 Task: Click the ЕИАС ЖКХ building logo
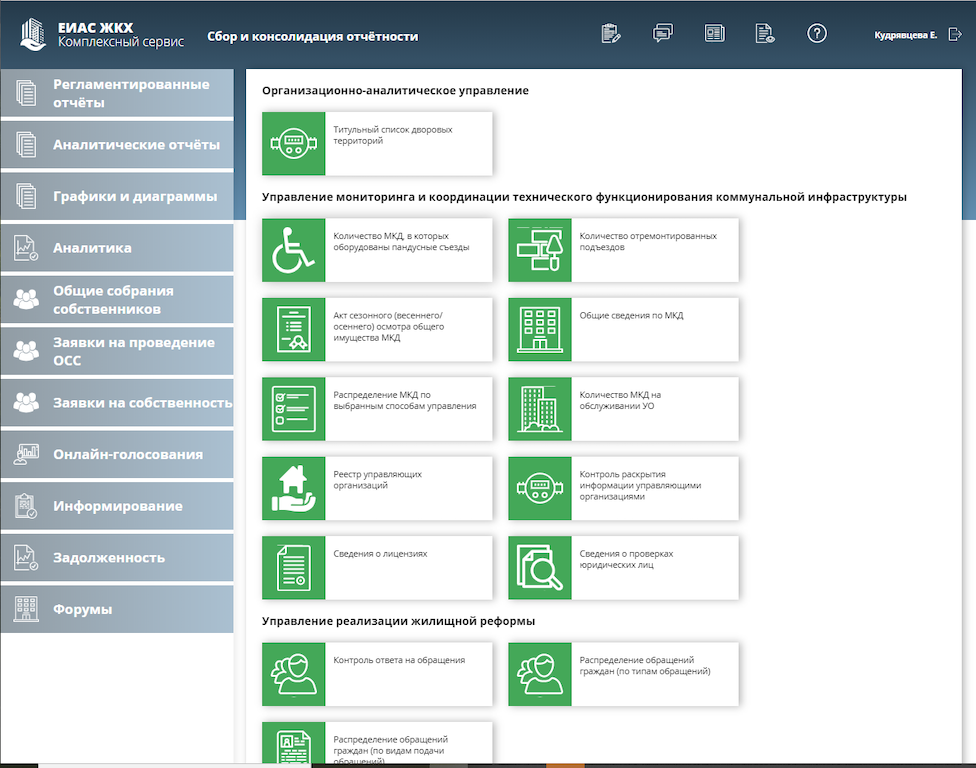tap(34, 35)
